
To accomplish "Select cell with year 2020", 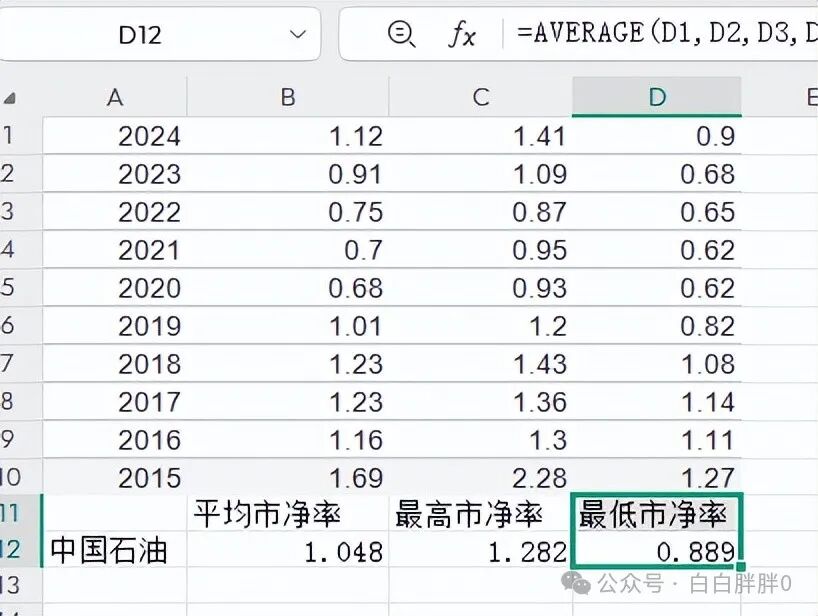I will [115, 288].
